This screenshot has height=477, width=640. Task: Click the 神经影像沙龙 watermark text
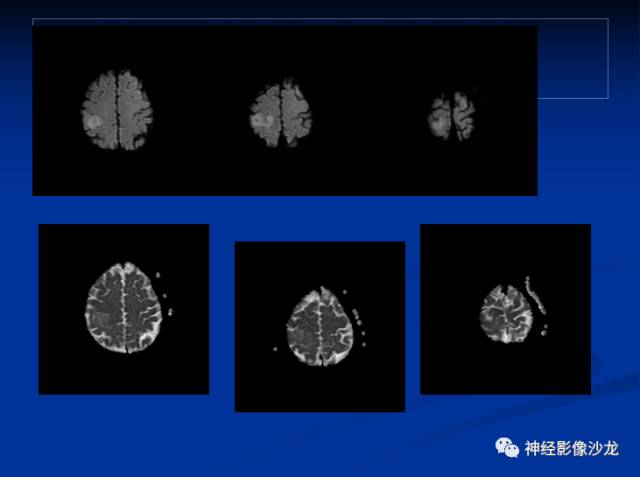[x=571, y=448]
